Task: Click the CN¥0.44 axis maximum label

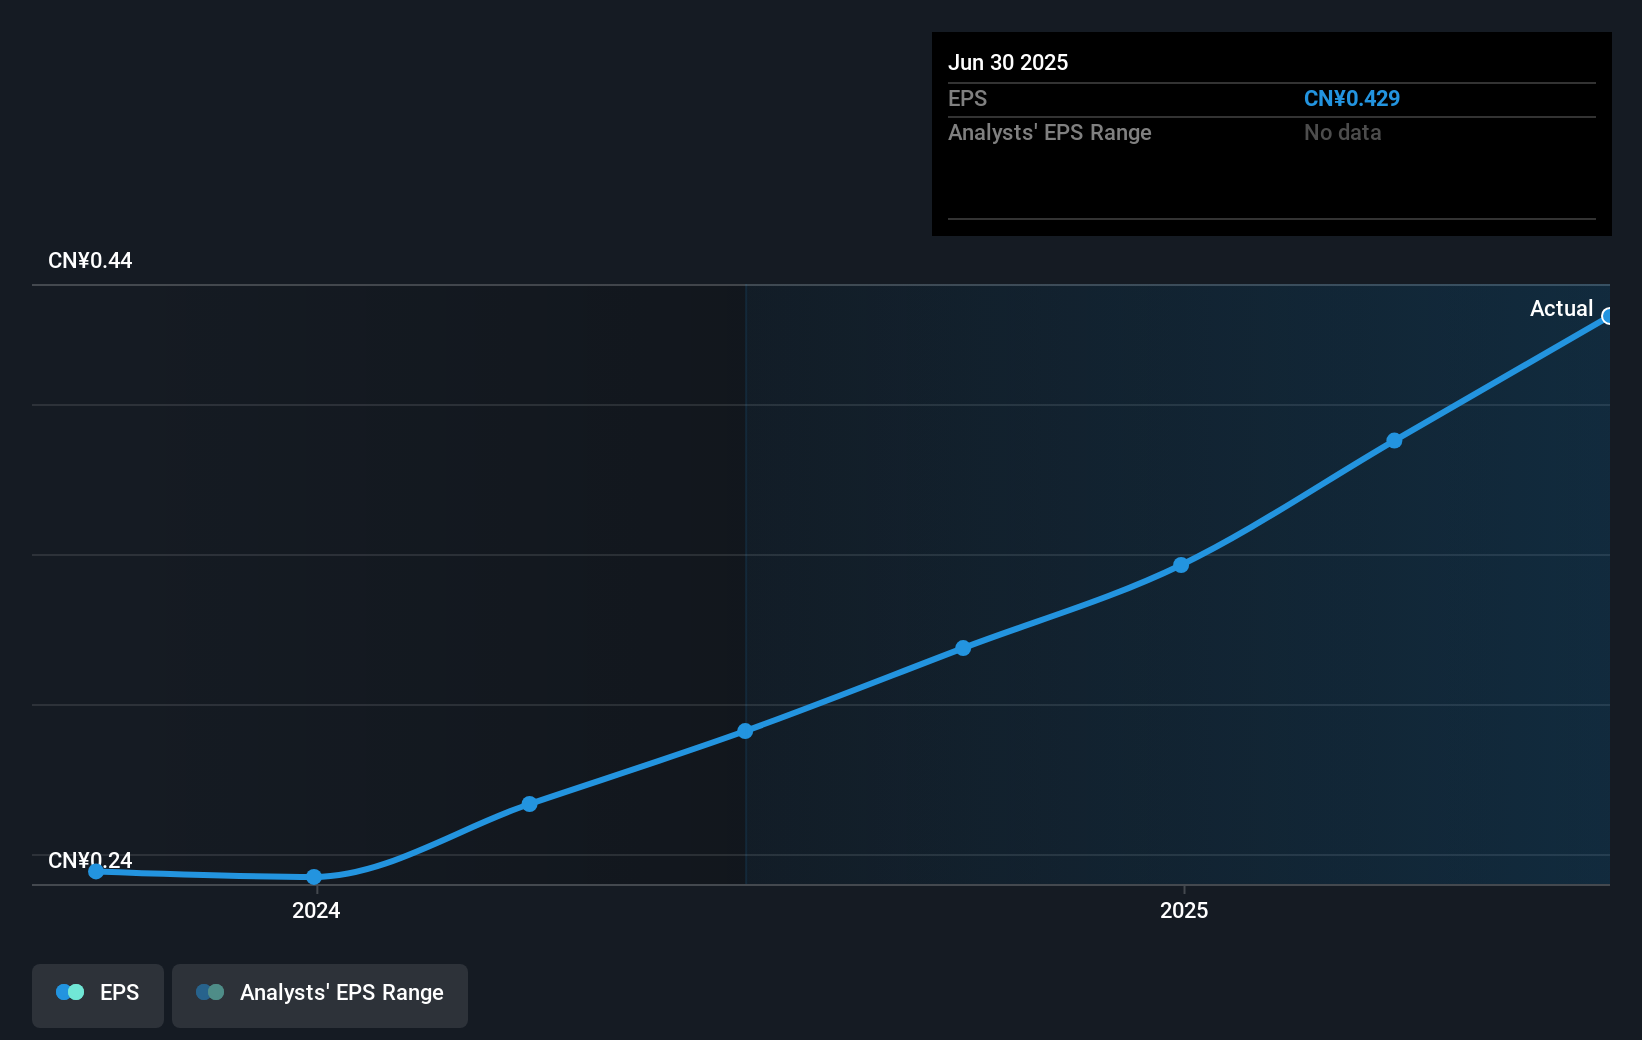Action: [x=89, y=260]
